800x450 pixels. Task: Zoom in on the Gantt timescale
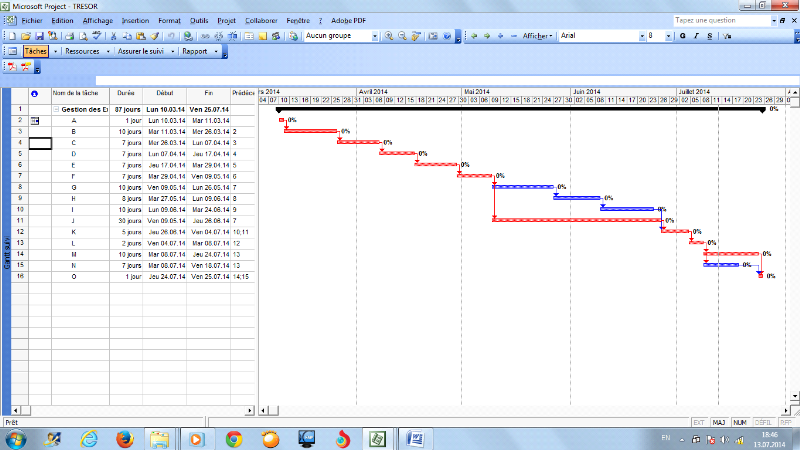[x=389, y=36]
